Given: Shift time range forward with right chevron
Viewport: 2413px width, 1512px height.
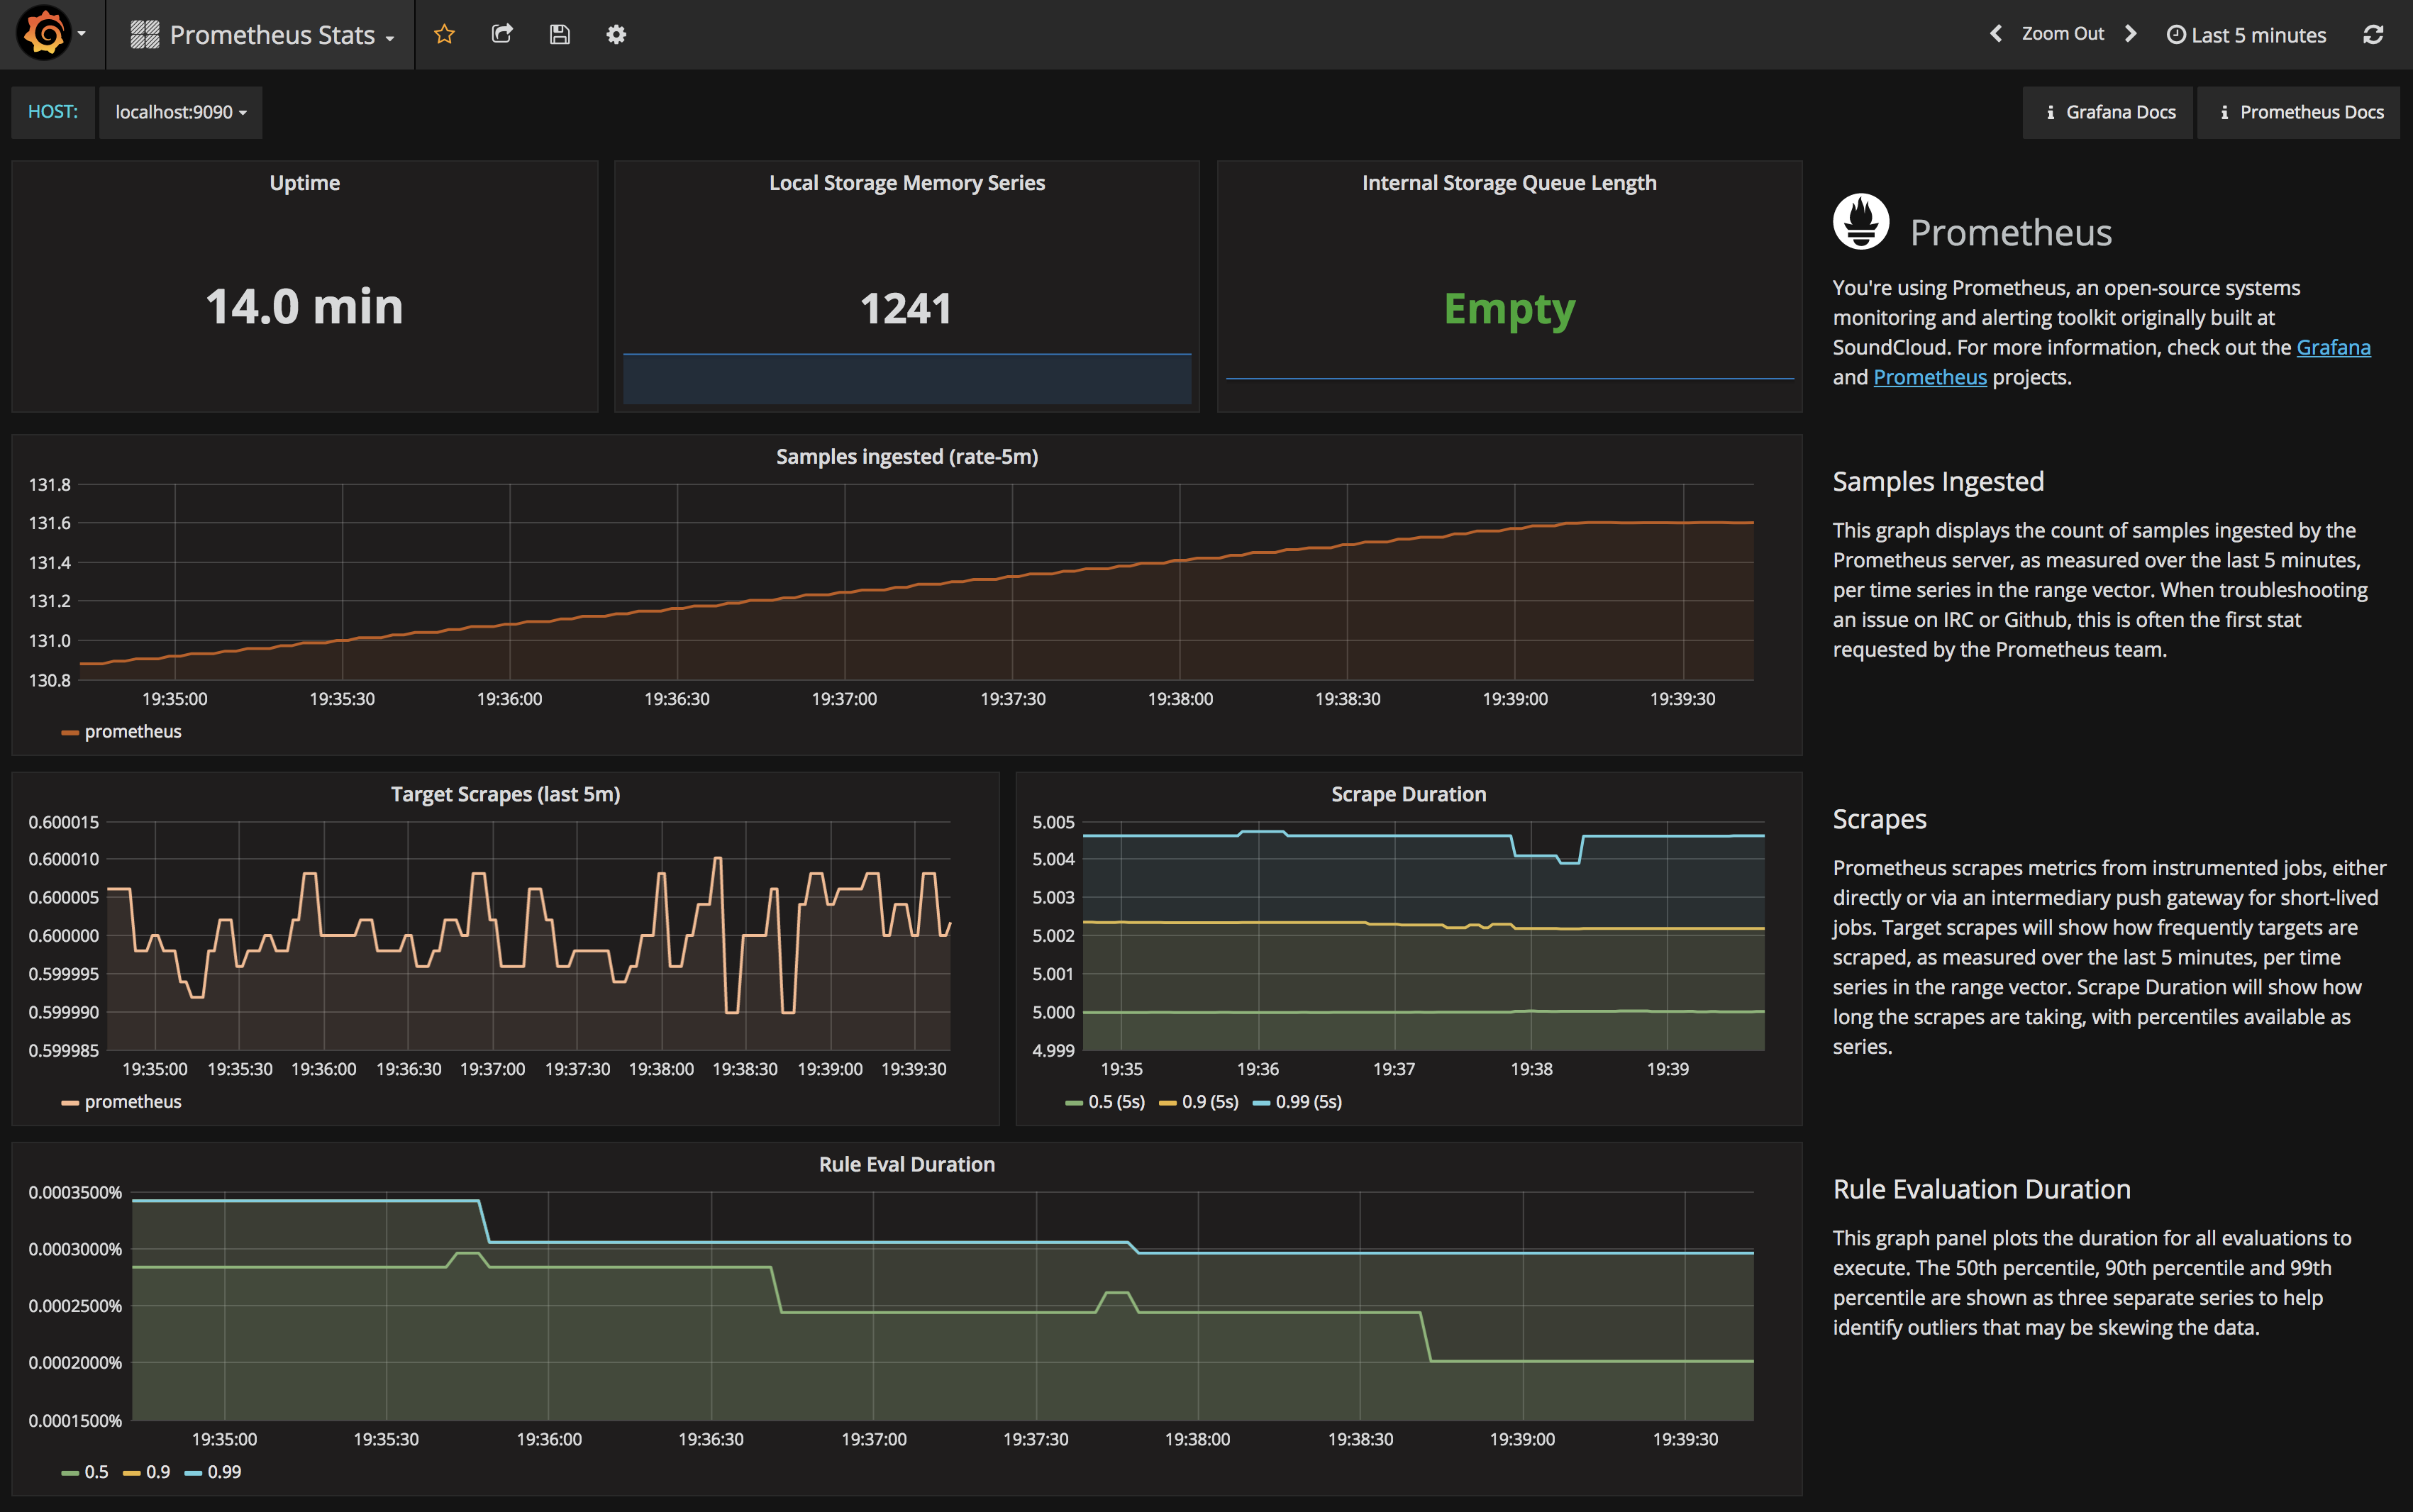Looking at the screenshot, I should 2130,34.
